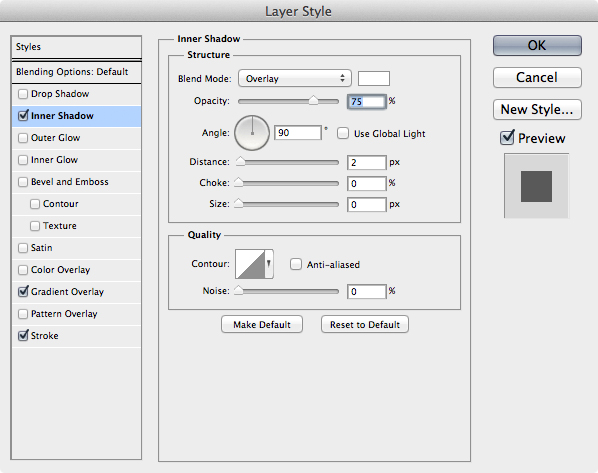Select the Bevel and Emboss label row

point(76,182)
